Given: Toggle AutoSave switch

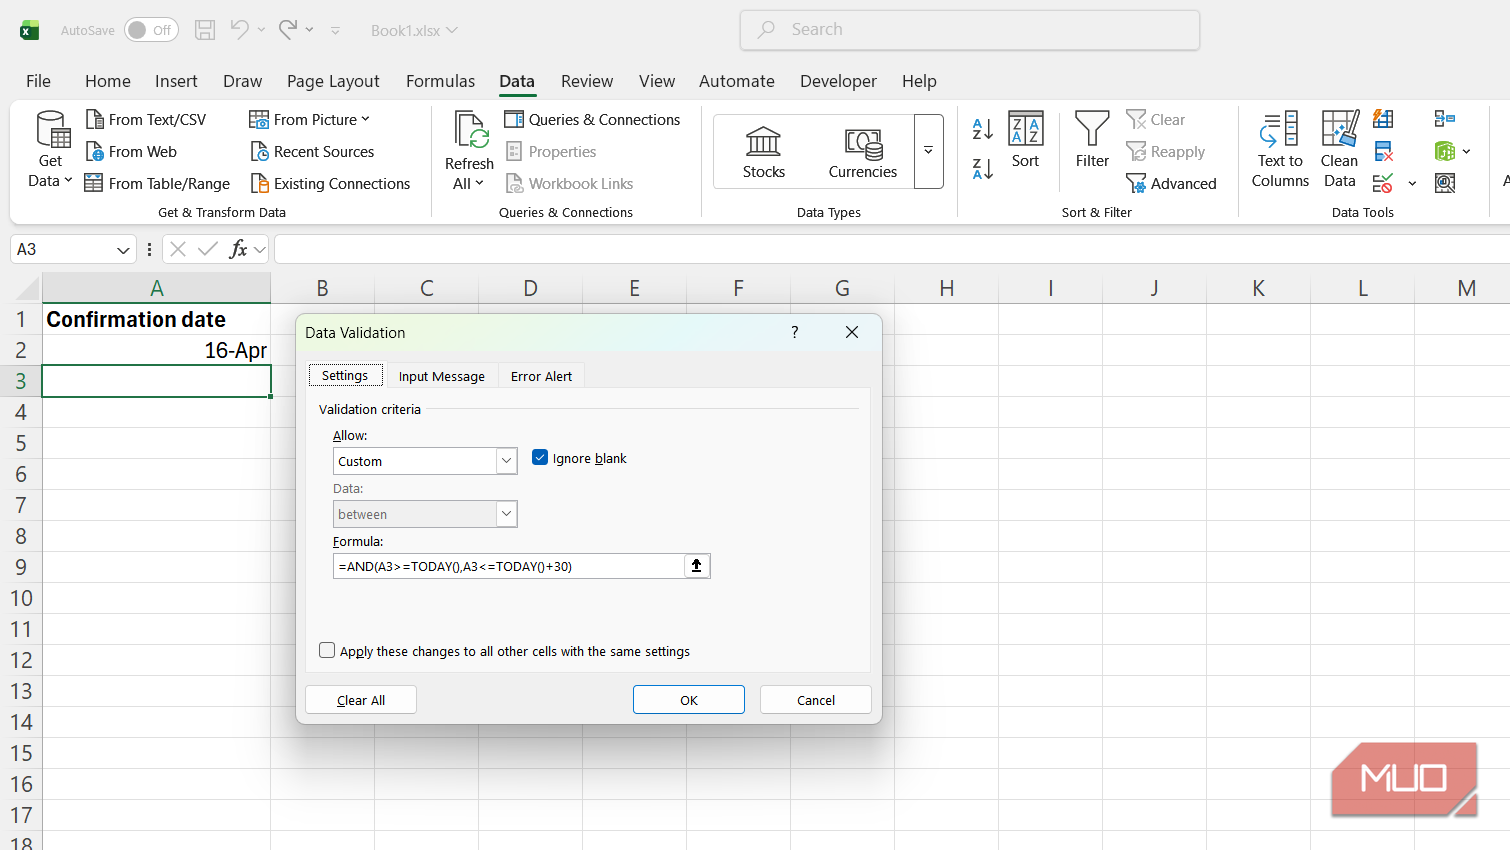Looking at the screenshot, I should pyautogui.click(x=151, y=30).
